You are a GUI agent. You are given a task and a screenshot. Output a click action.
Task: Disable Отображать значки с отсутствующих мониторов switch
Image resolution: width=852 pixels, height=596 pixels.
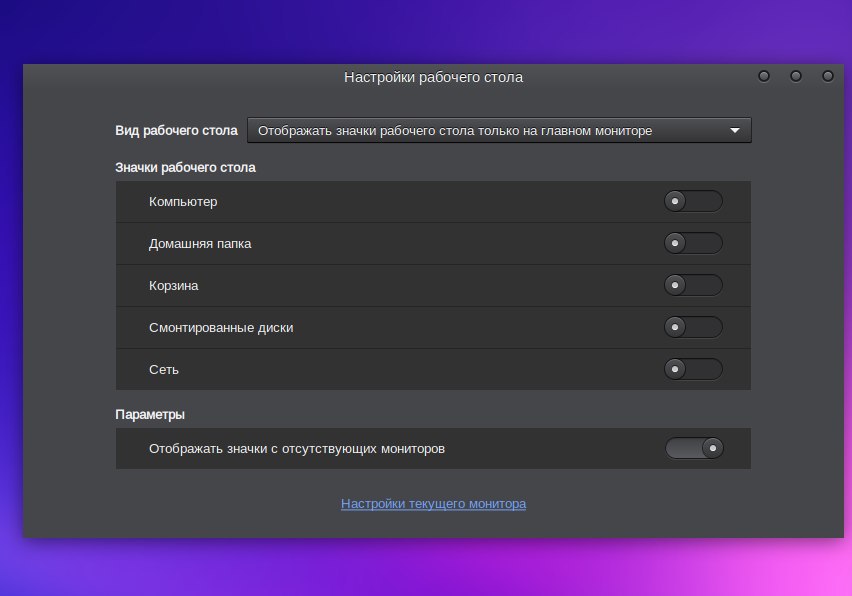point(694,448)
